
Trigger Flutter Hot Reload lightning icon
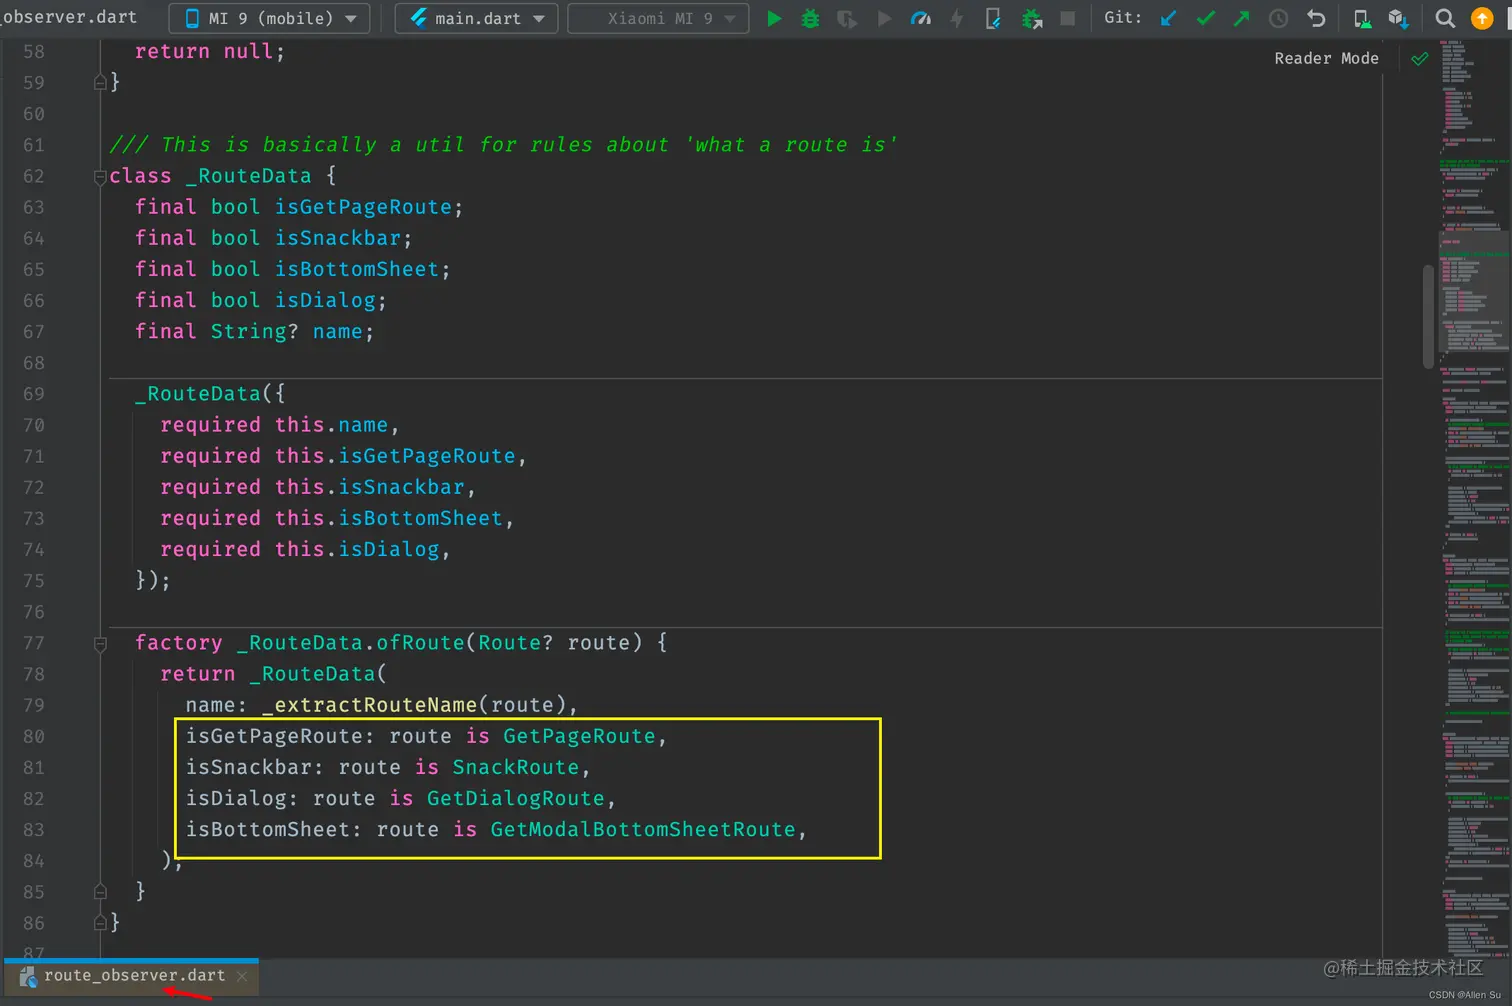[957, 18]
